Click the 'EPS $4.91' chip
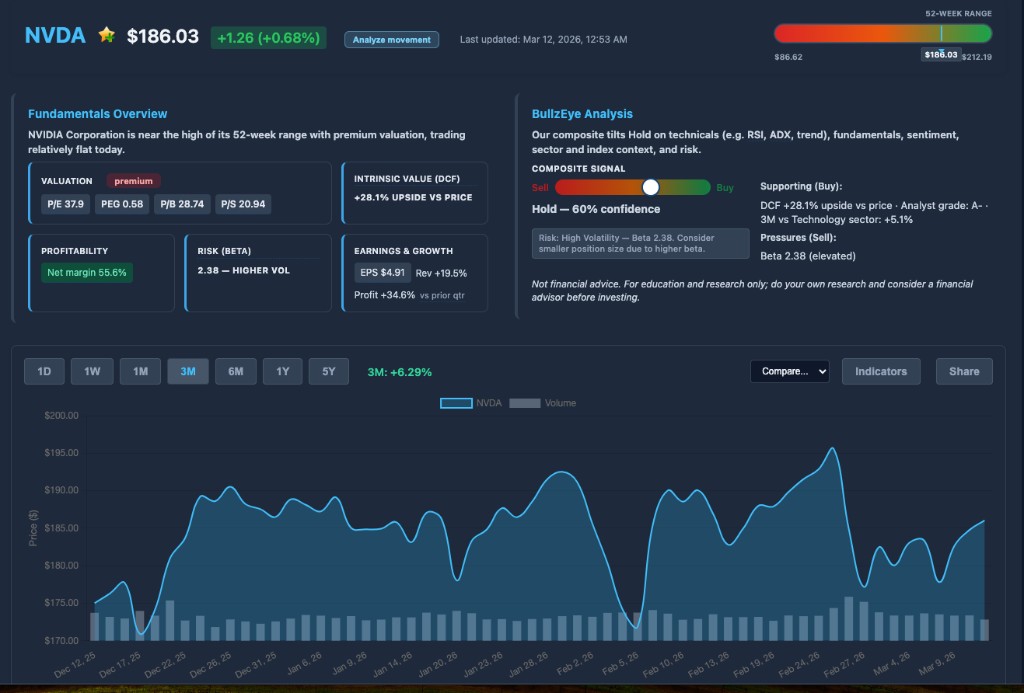Screen dimensions: 1024x693 pyautogui.click(x=382, y=273)
